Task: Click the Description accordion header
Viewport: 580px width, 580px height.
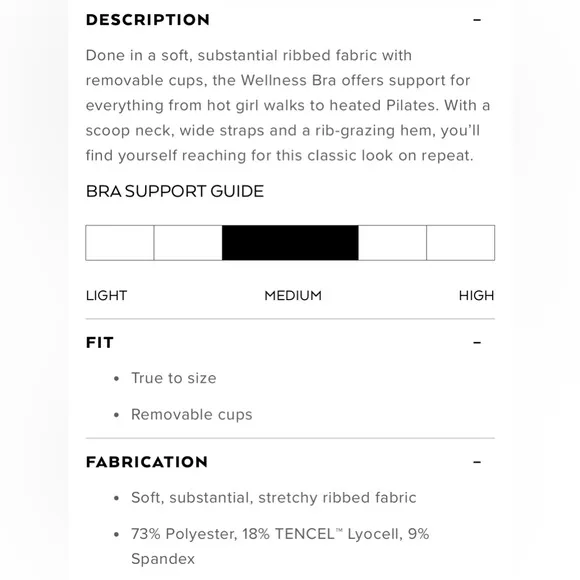Action: click(x=290, y=20)
